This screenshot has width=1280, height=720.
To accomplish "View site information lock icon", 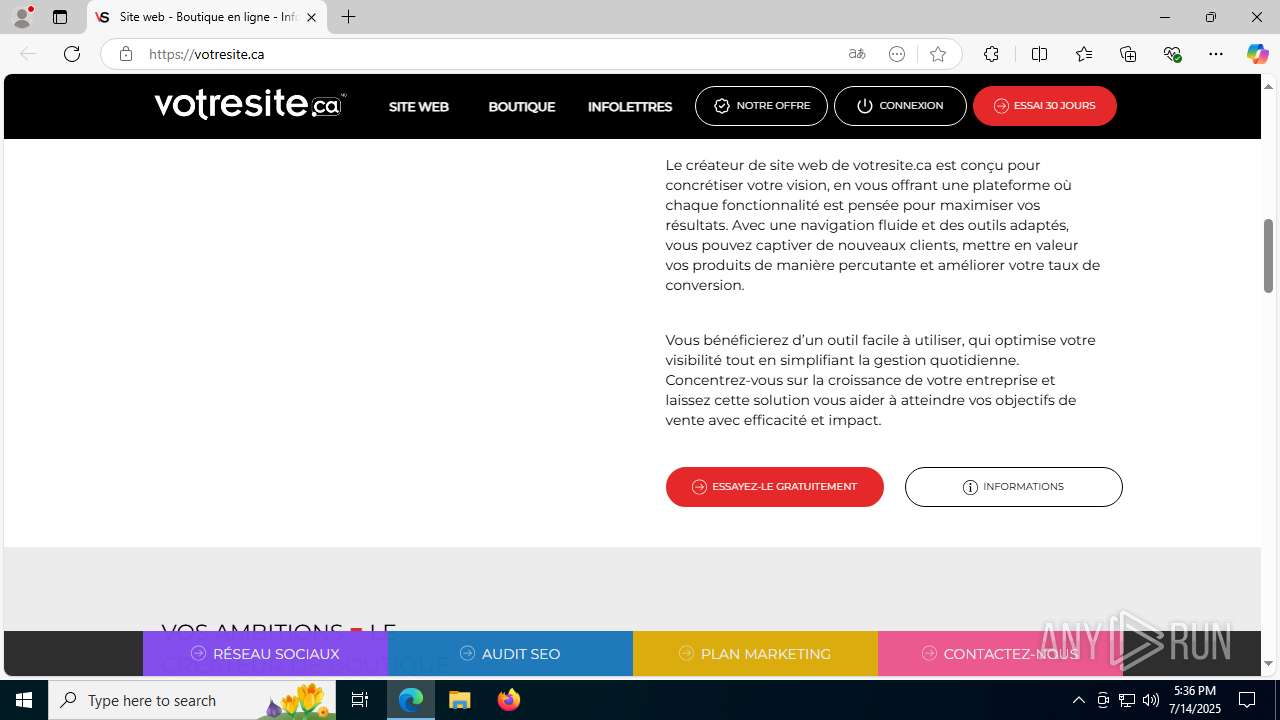I will pyautogui.click(x=125, y=54).
